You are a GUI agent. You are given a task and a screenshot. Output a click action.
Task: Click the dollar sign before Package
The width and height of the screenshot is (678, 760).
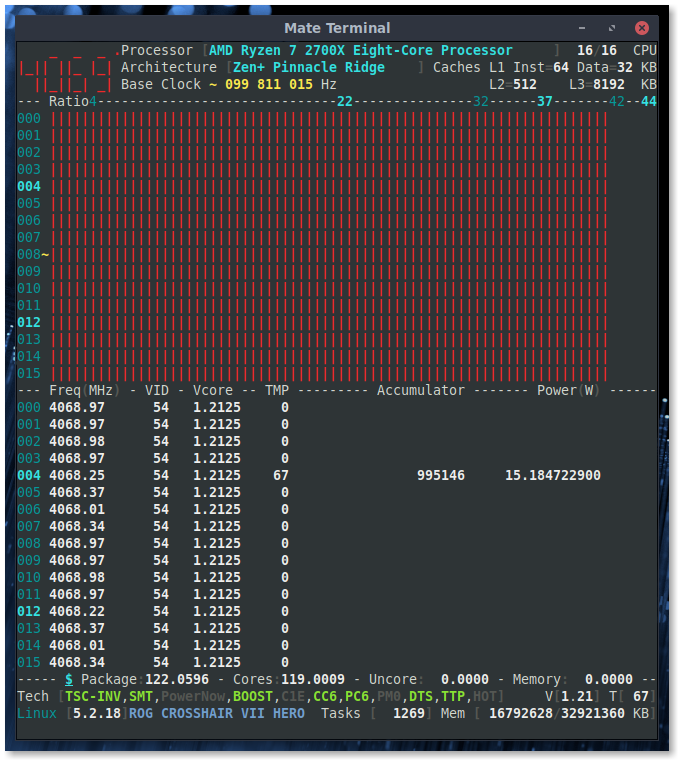[x=69, y=680]
